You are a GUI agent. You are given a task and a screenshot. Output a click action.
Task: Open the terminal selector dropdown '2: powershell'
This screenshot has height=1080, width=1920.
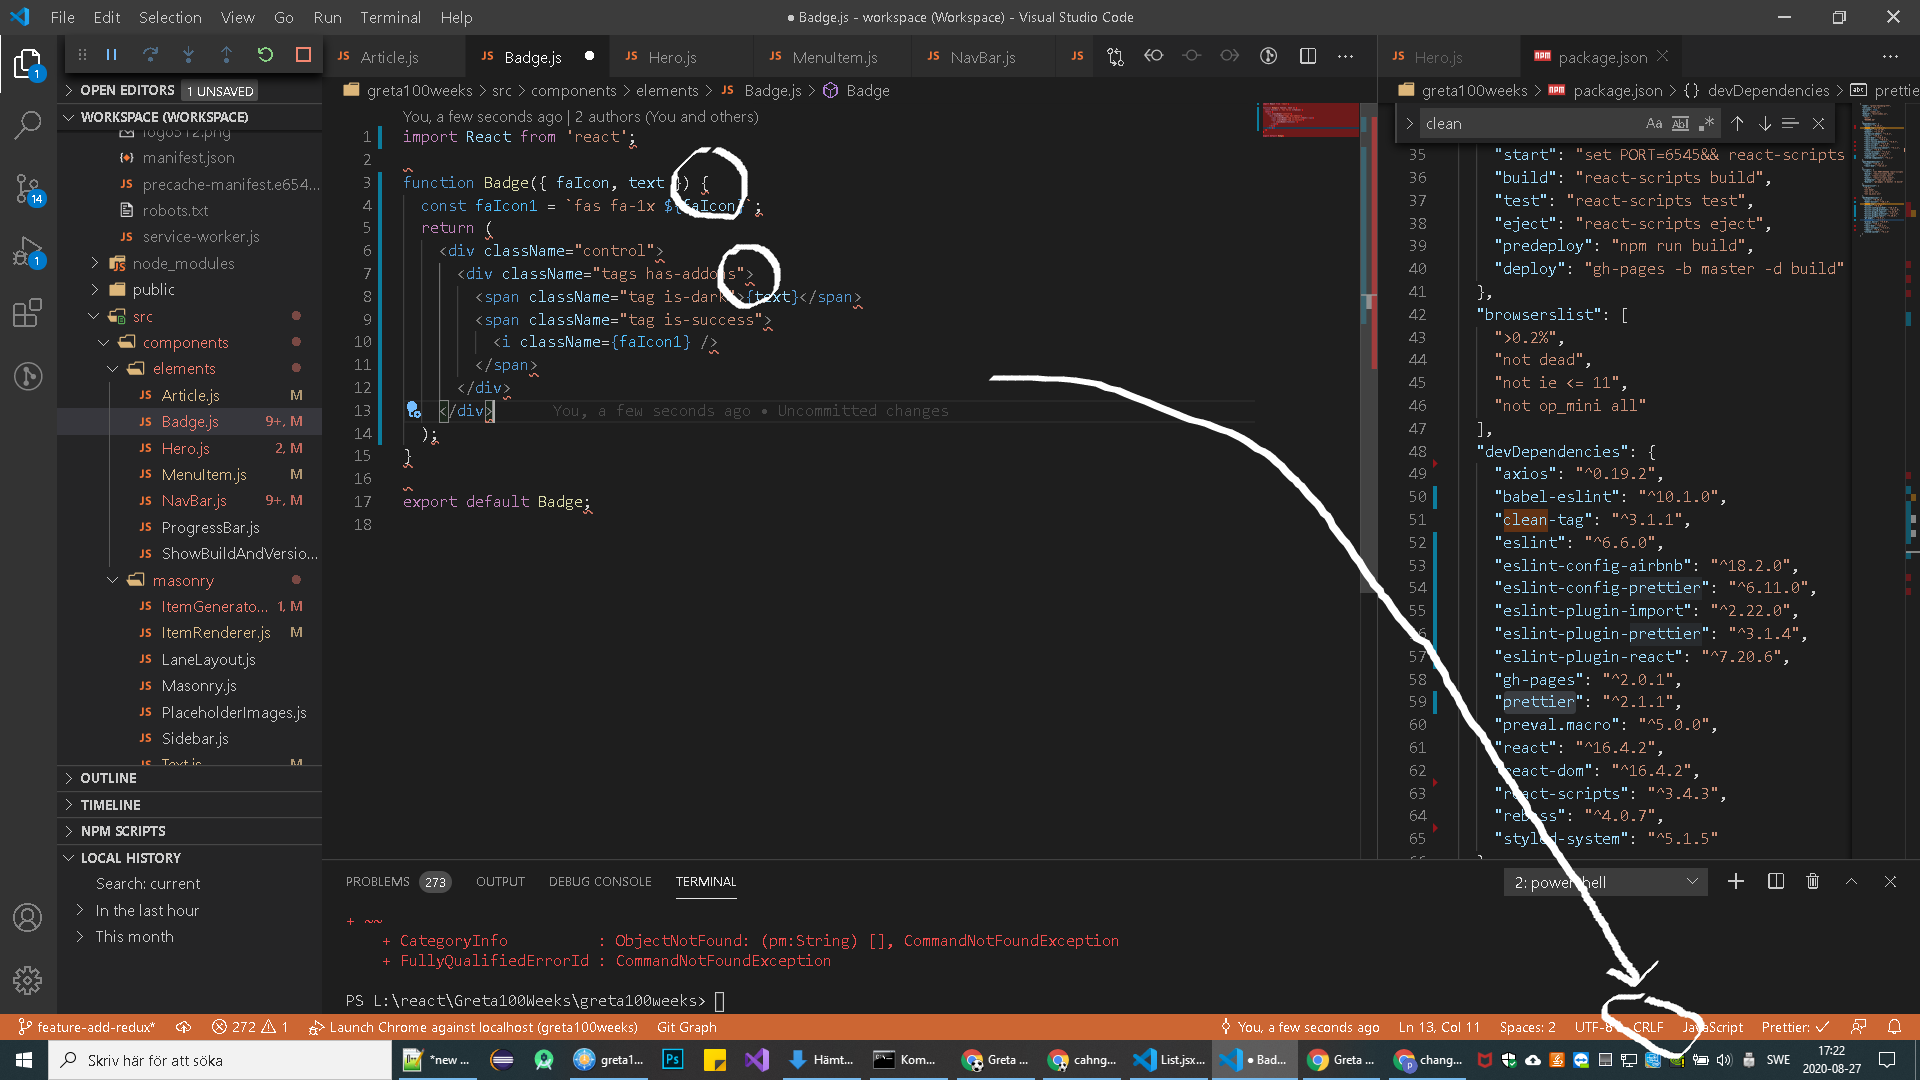pos(1605,882)
